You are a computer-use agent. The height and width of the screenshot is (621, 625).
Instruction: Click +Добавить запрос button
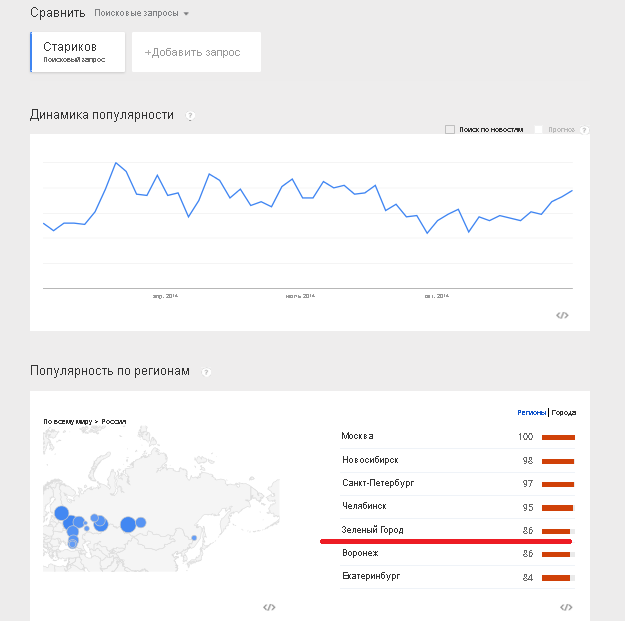pyautogui.click(x=196, y=52)
